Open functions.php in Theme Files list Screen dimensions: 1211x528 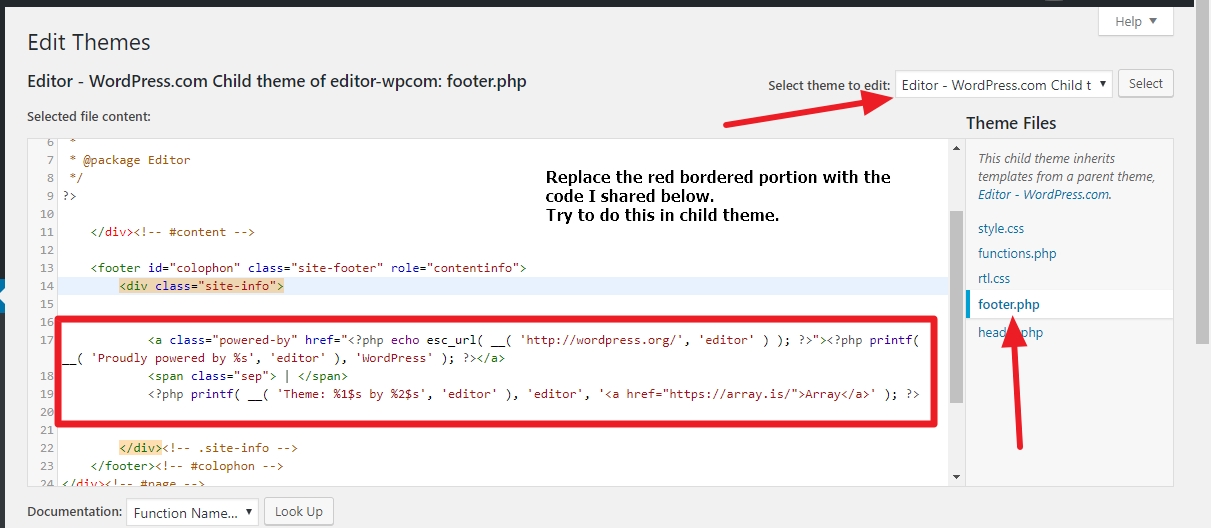[1017, 254]
